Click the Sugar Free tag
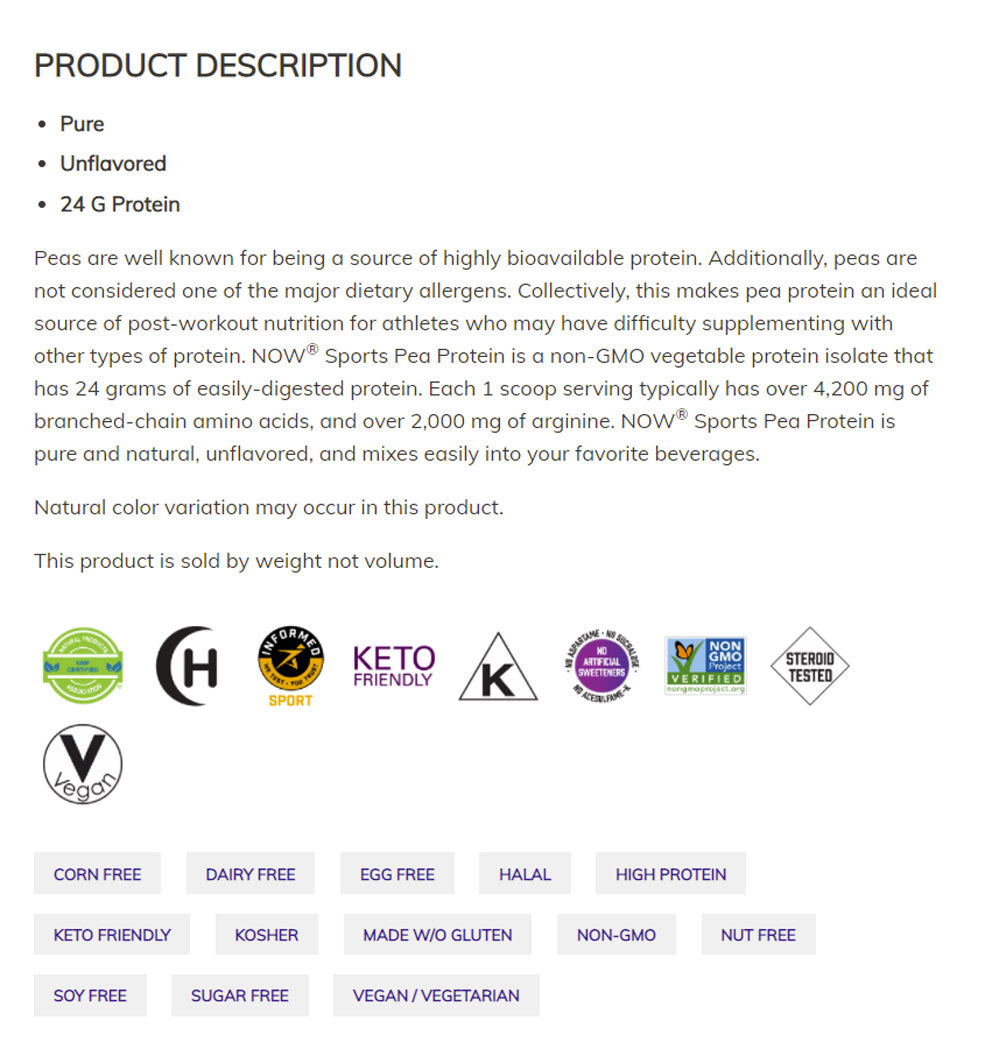 tap(239, 996)
